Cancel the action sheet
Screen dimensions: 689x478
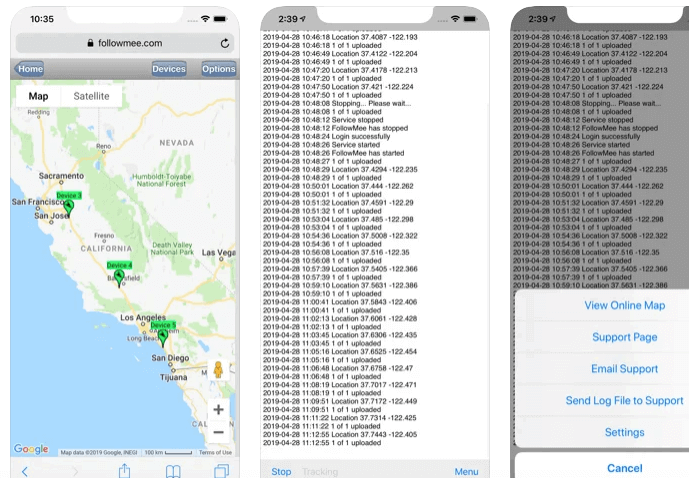tap(624, 468)
